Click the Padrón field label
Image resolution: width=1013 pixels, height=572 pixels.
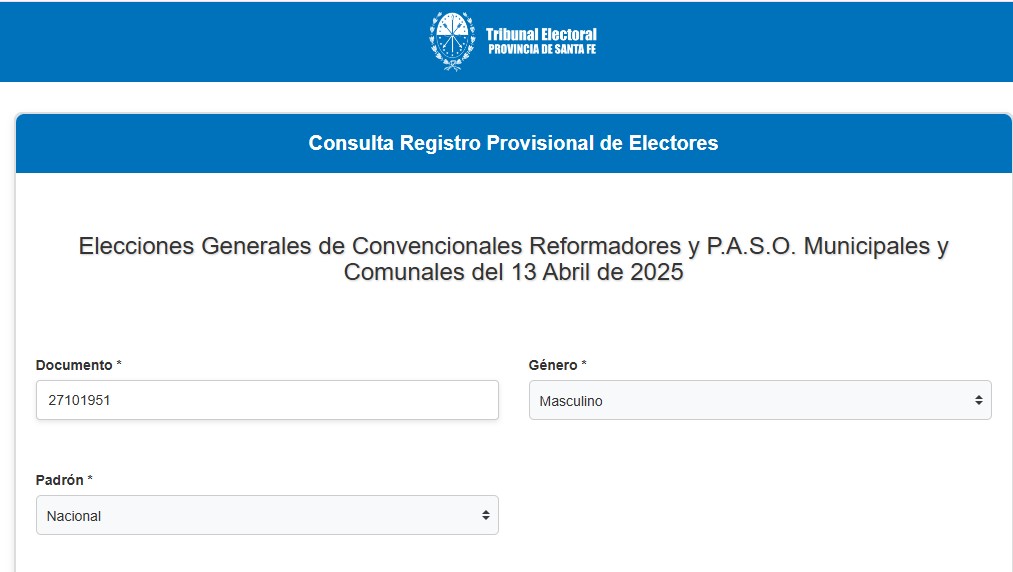59,480
